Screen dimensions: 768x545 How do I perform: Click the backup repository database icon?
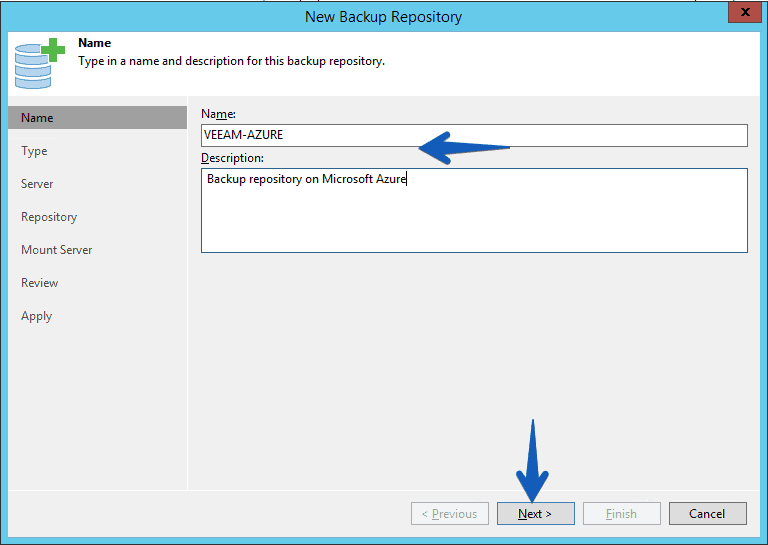39,64
